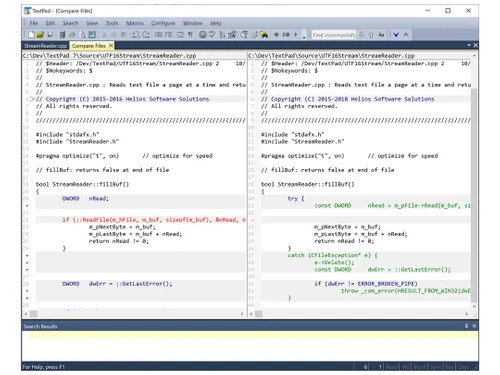Increase the block indent
500x375 pixels.
(168, 35)
